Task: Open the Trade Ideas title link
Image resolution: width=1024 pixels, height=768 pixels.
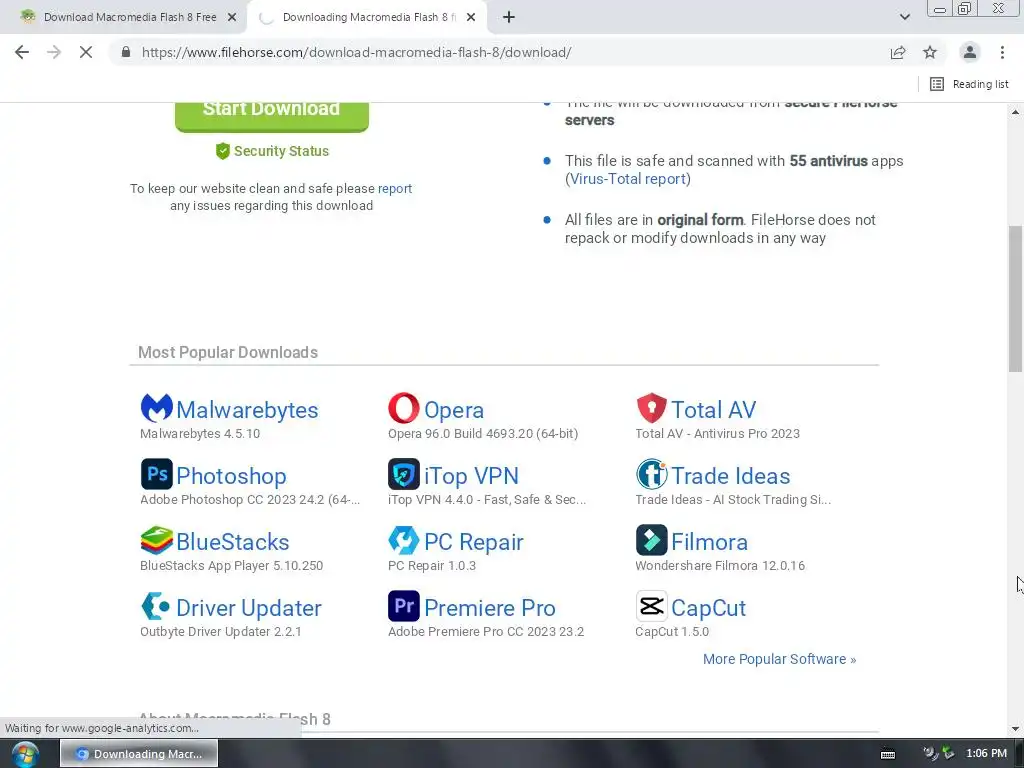Action: [x=731, y=476]
